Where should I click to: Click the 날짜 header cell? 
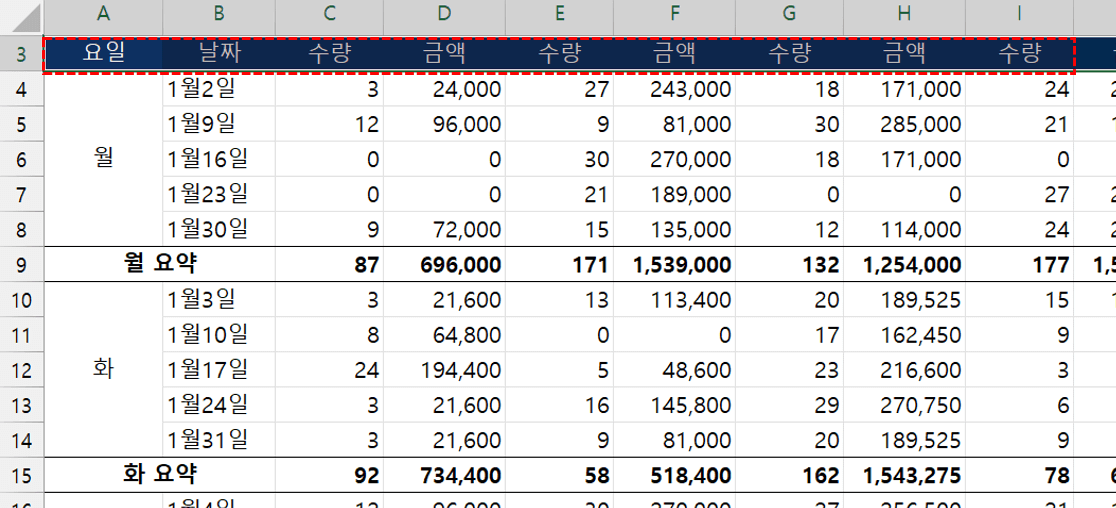pos(218,54)
